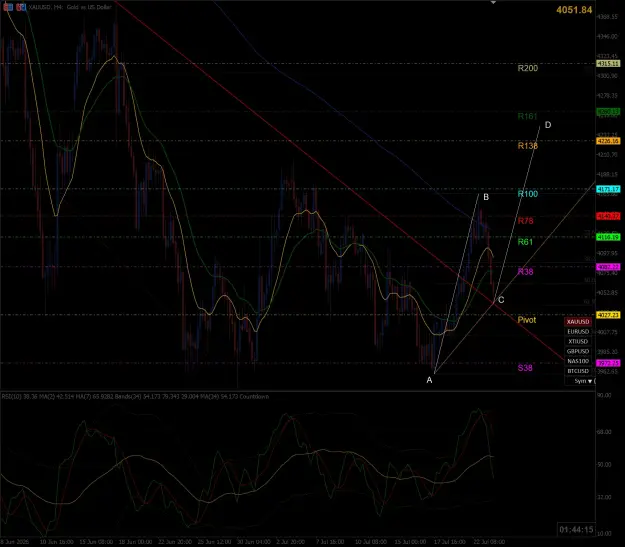Click the current price 4051.84 label
The width and height of the screenshot is (625, 547).
pyautogui.click(x=574, y=10)
